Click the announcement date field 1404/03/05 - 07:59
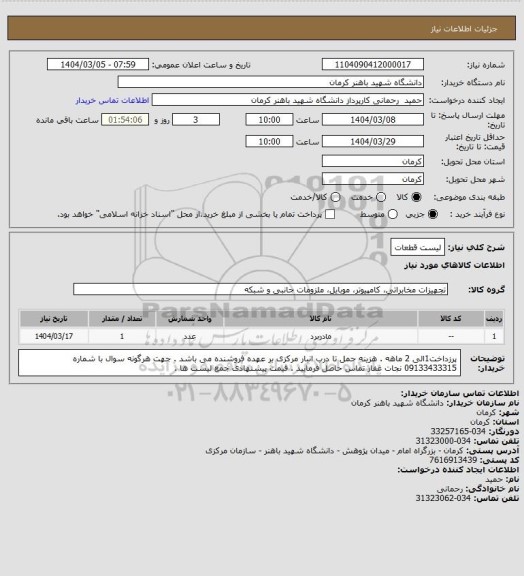Screen dimensions: 524x576 click(x=98, y=64)
